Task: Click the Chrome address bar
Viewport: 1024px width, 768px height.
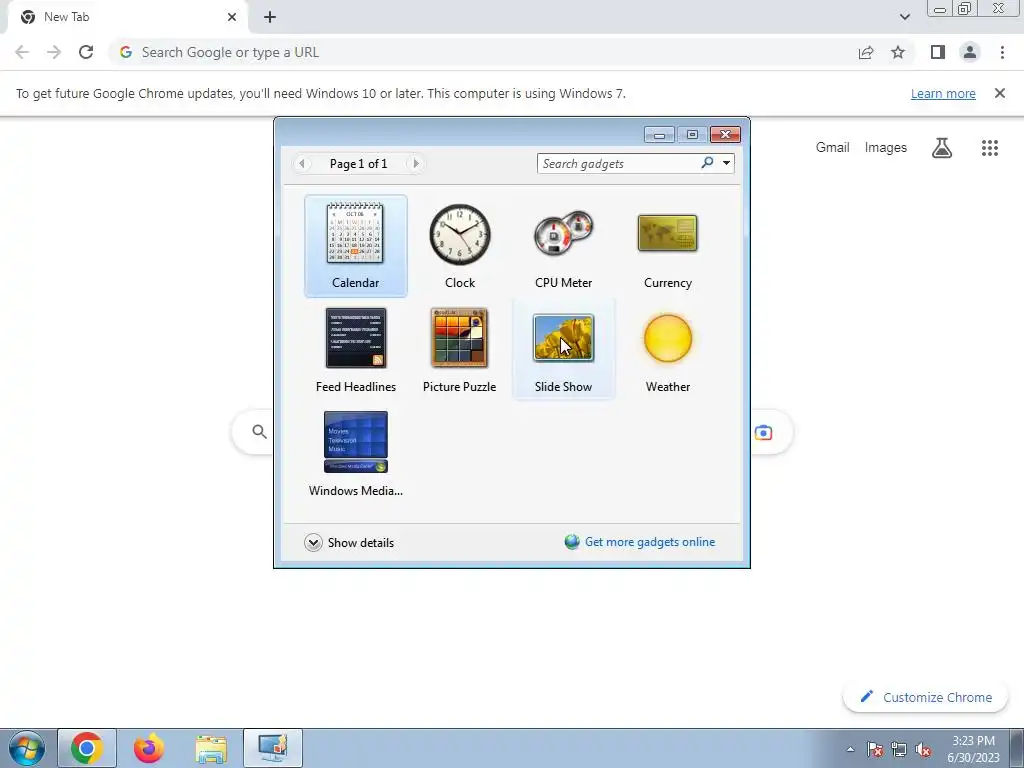Action: pos(483,52)
